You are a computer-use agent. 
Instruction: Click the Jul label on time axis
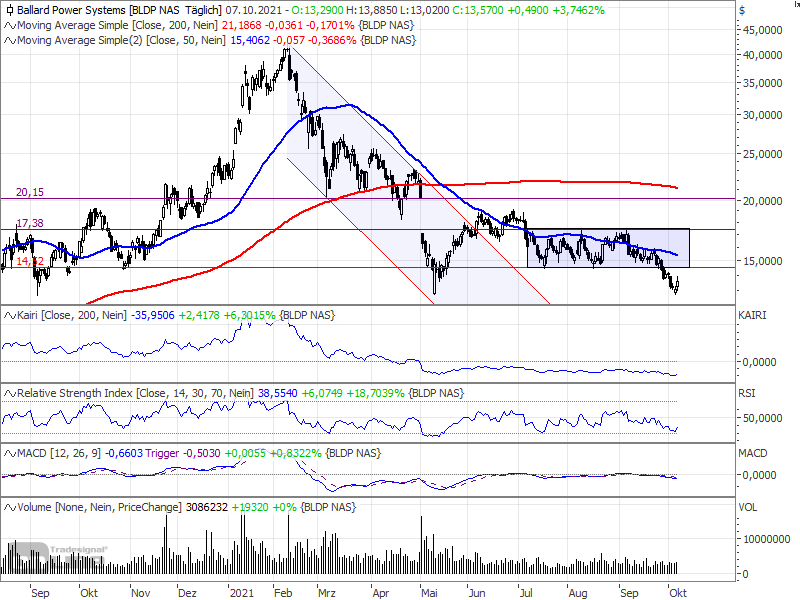(x=526, y=593)
